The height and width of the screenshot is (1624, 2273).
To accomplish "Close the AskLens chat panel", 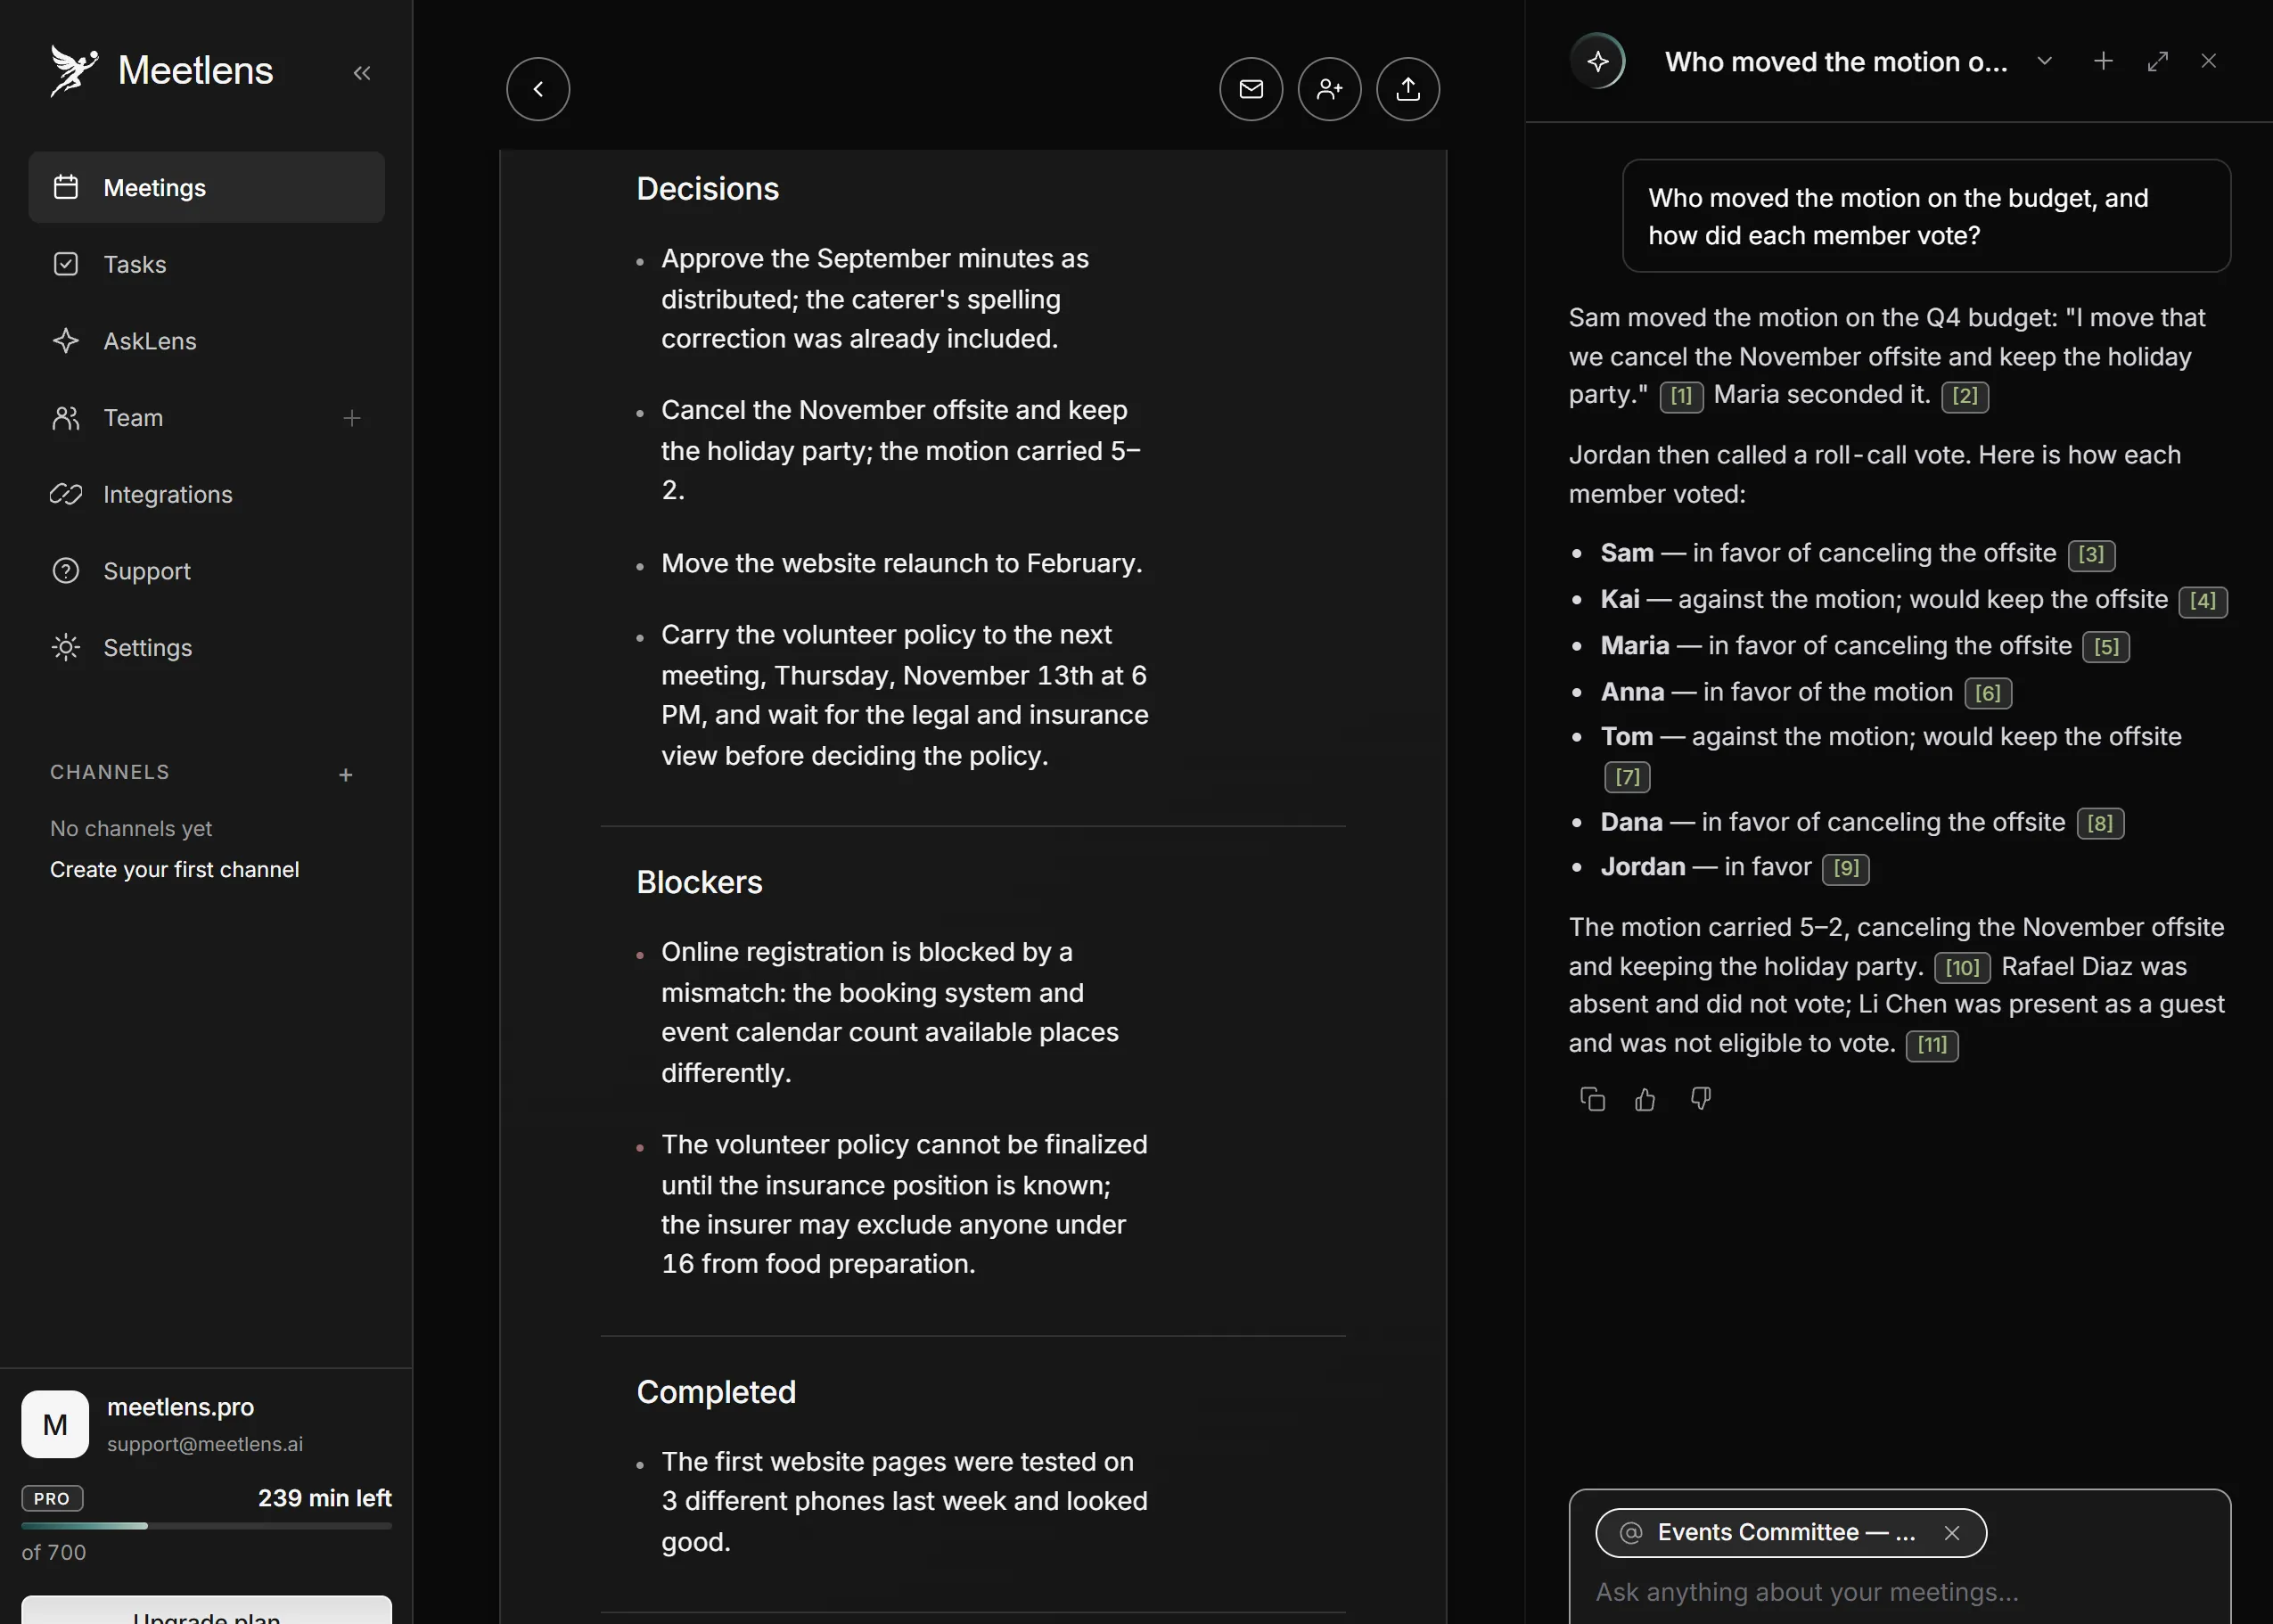I will (2208, 61).
